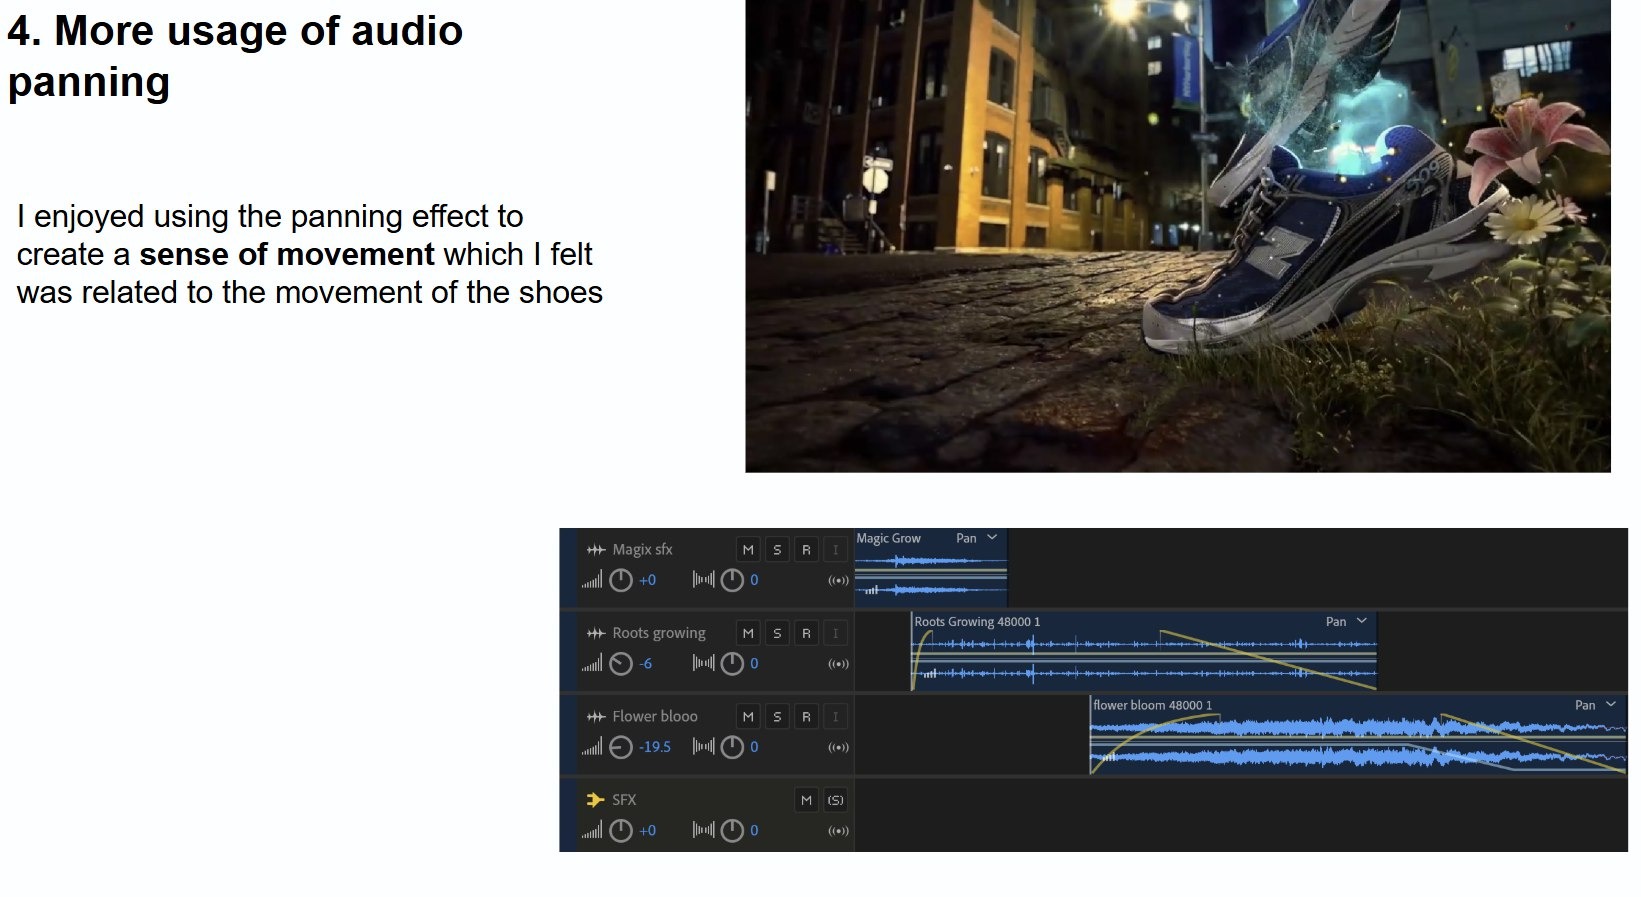Solo the Roots growing track
Screen dimensions: 1641x897
777,633
